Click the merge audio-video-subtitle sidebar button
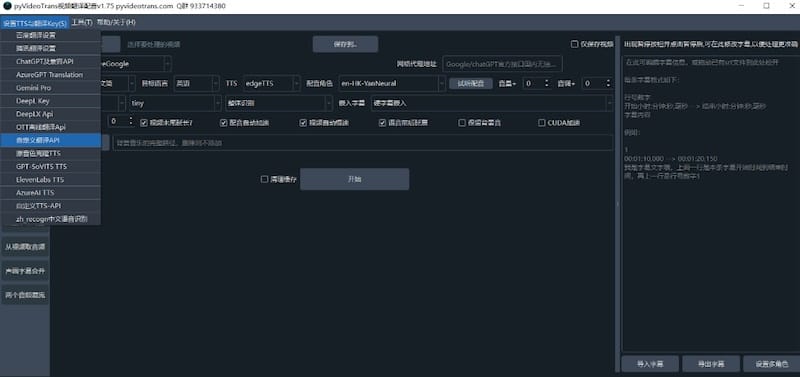This screenshot has width=800, height=377. point(26,271)
